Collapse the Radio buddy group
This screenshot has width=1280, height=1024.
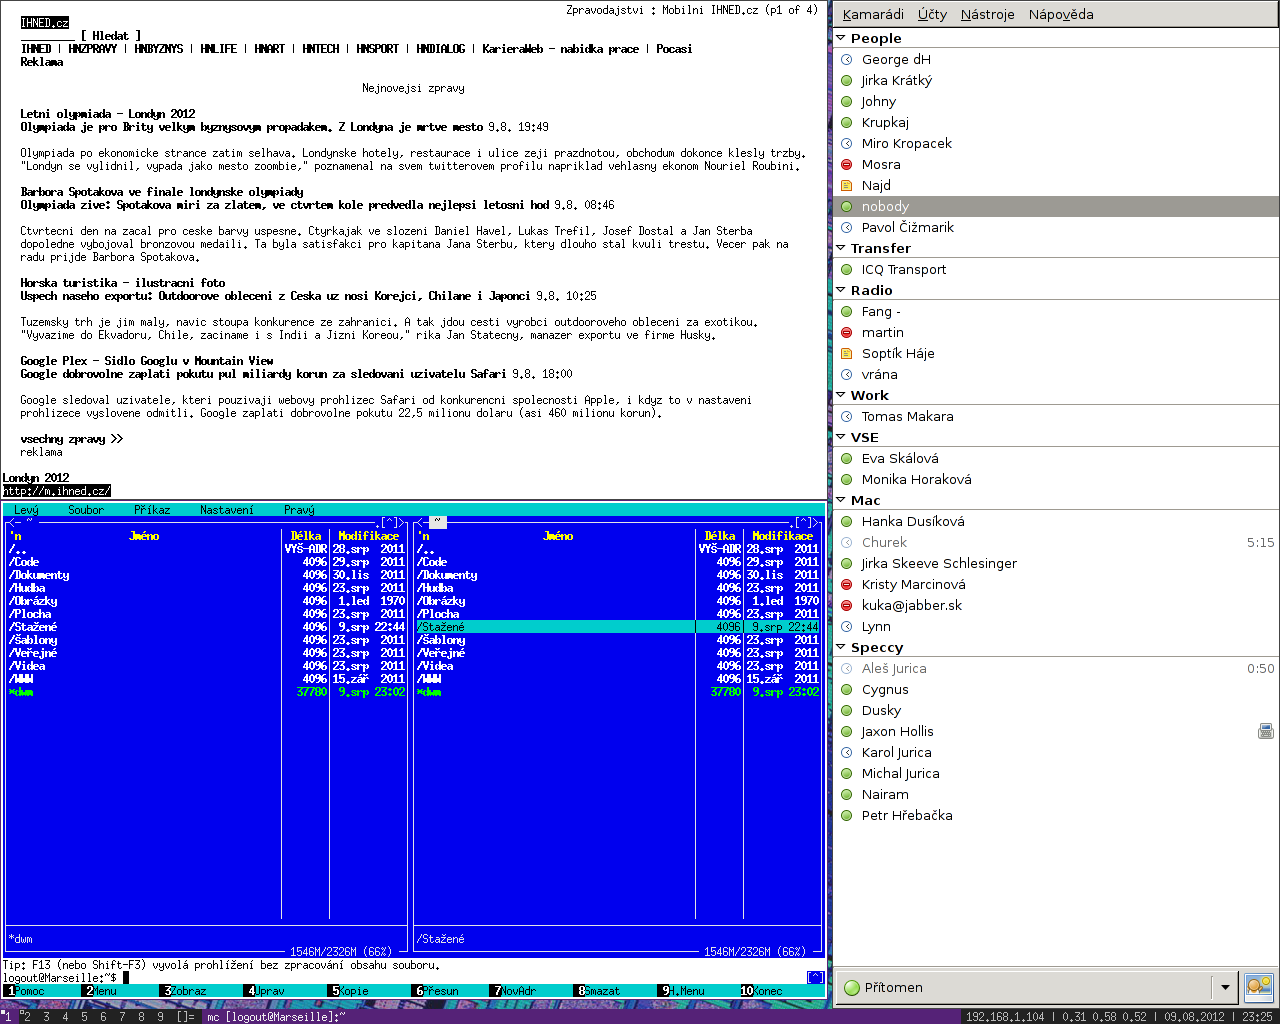click(841, 290)
